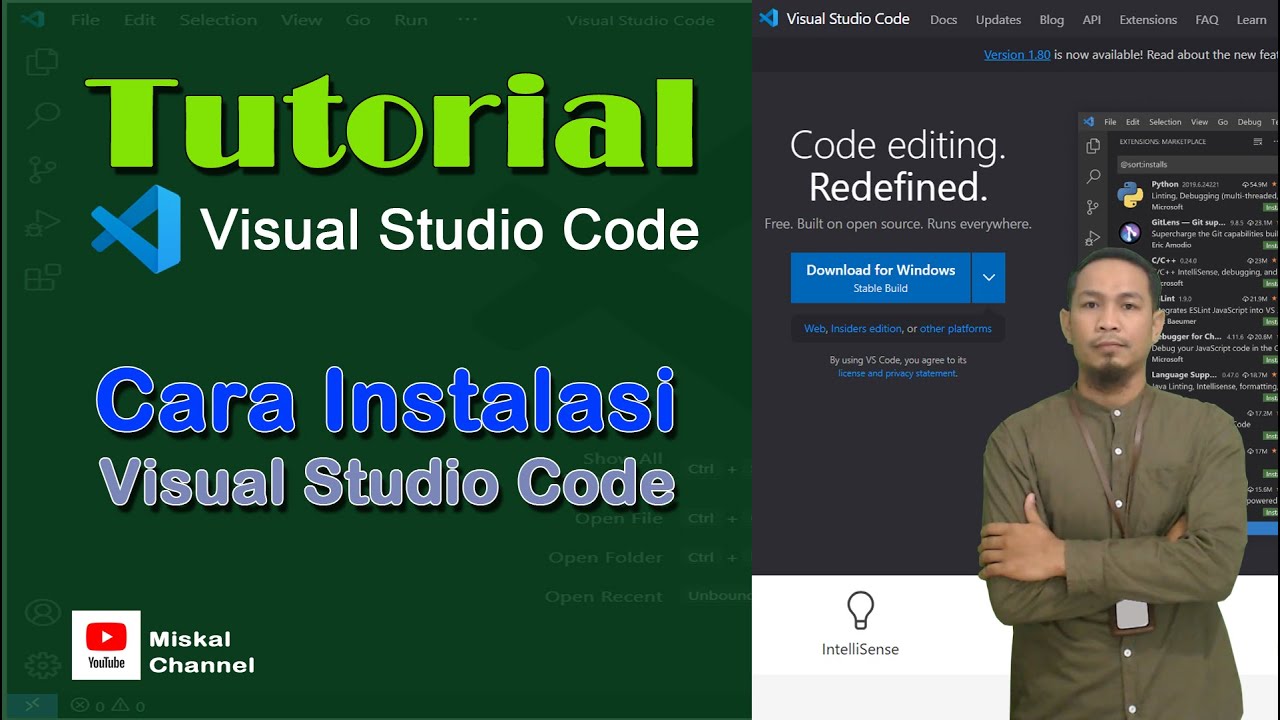Open the Explorer icon in faded VS Code sidebar

pos(41,62)
